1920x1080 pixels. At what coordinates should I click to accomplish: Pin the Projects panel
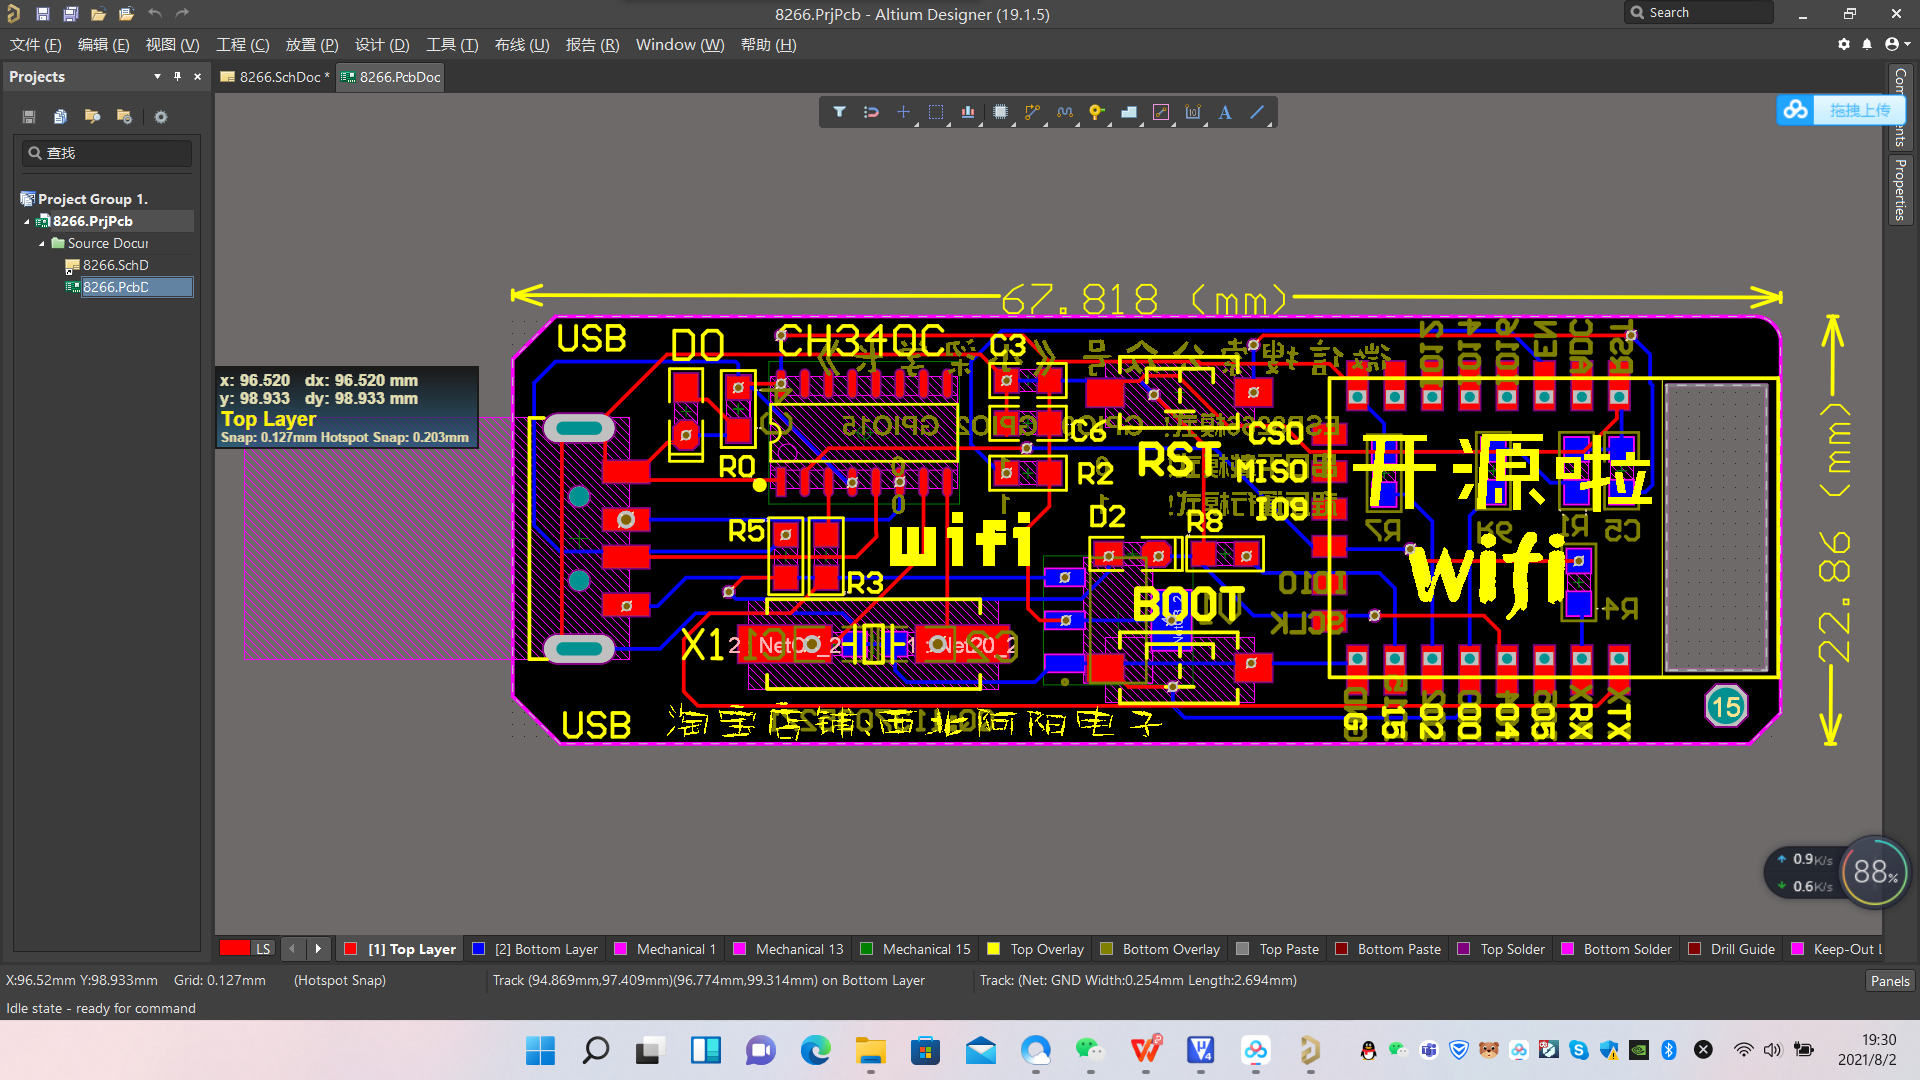coord(177,76)
